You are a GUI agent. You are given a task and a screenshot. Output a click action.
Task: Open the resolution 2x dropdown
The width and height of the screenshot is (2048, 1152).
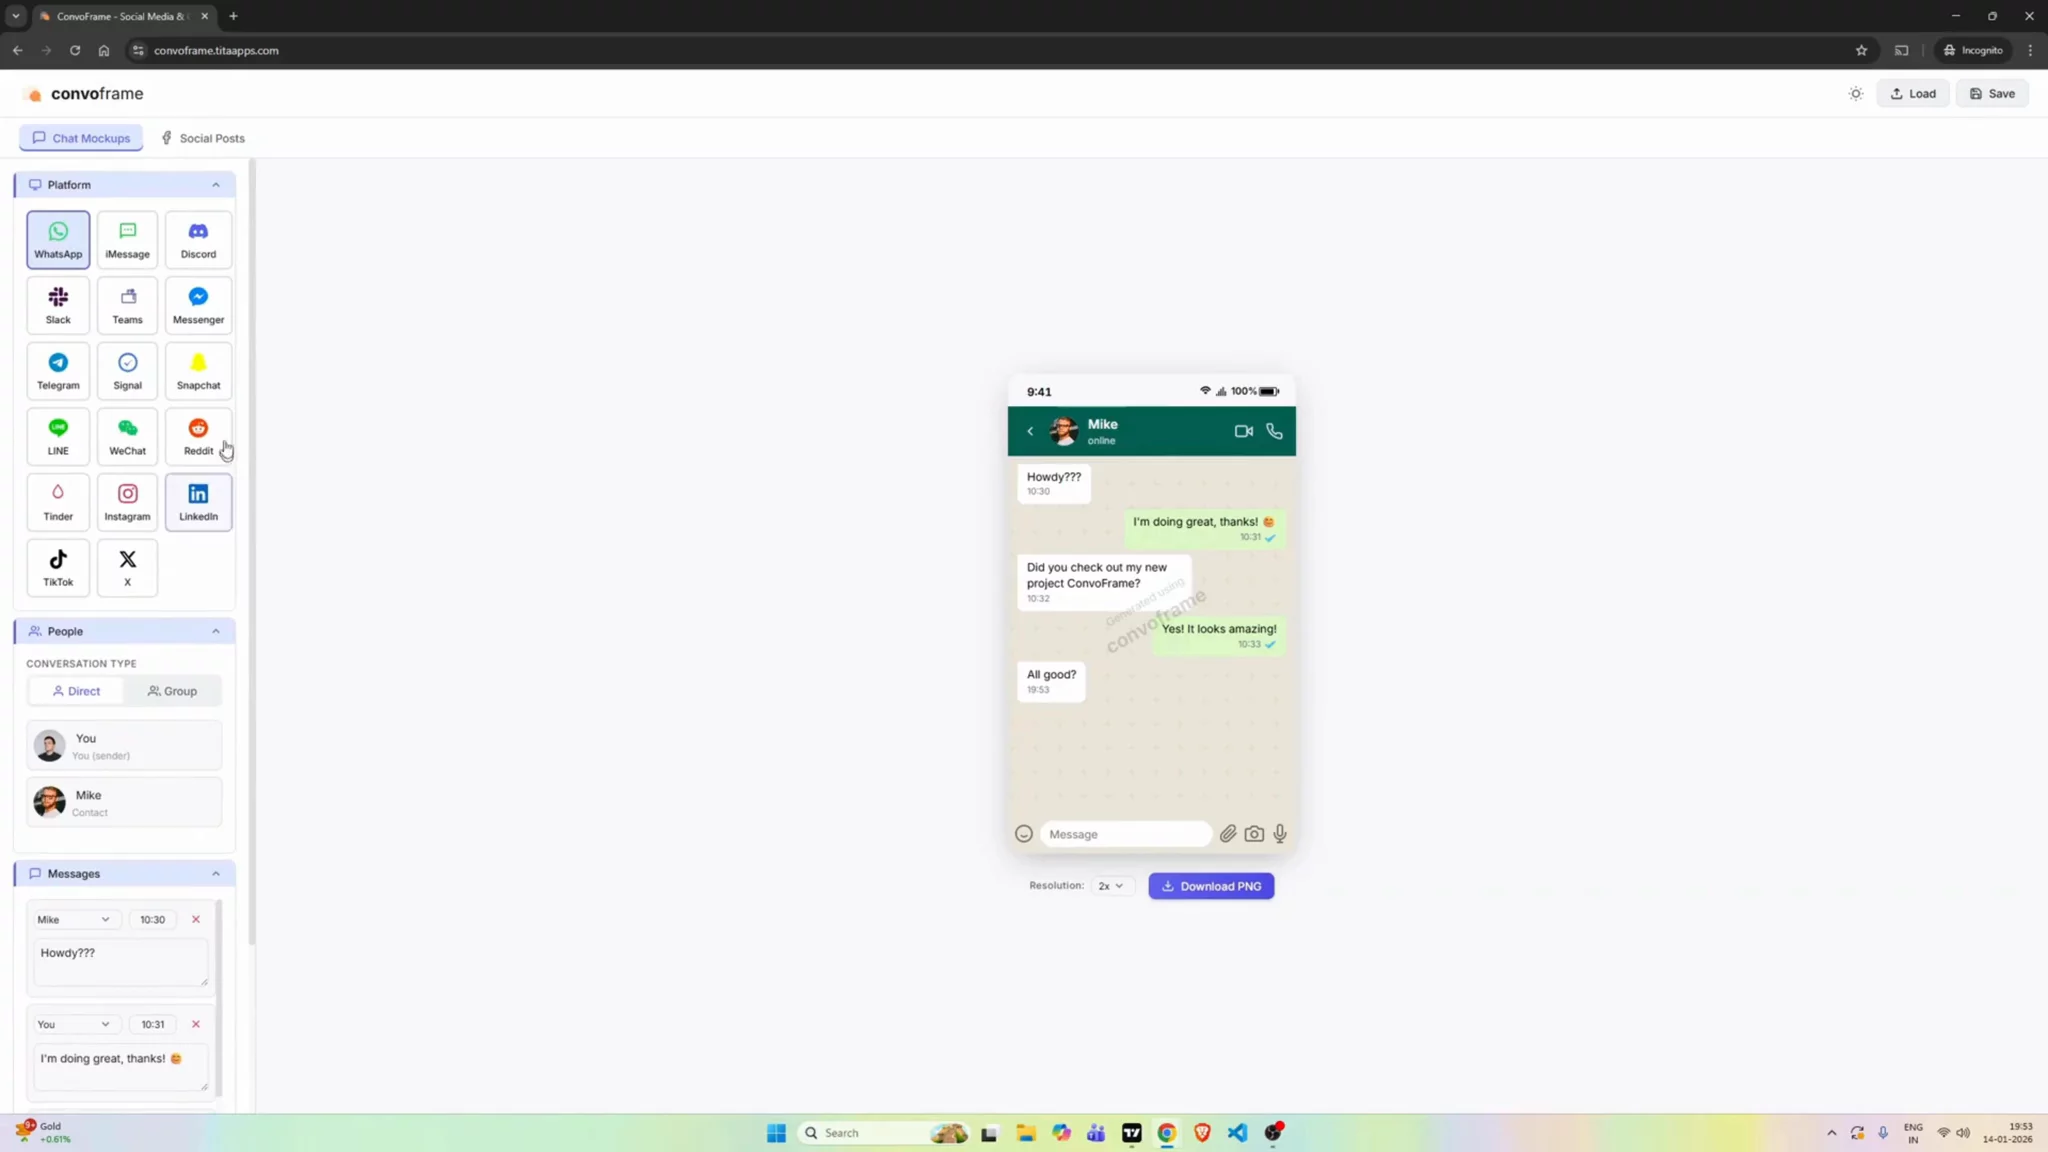pos(1110,885)
